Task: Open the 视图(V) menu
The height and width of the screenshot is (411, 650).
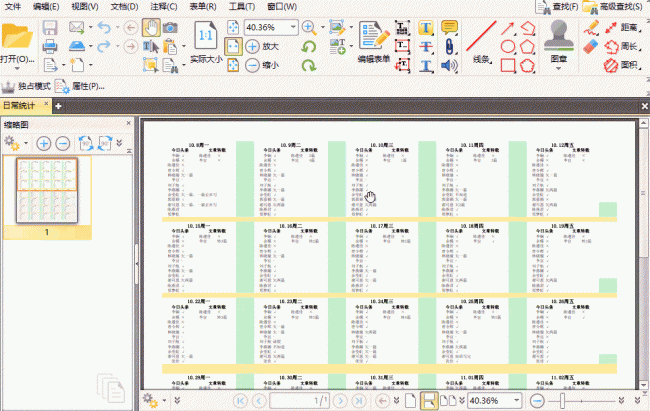Action: pyautogui.click(x=85, y=7)
